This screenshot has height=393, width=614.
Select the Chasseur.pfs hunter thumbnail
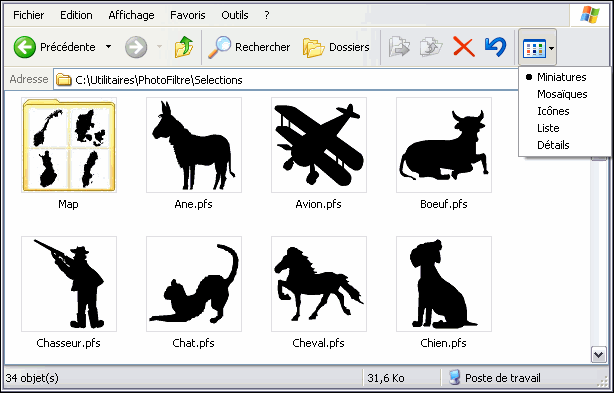pyautogui.click(x=69, y=284)
